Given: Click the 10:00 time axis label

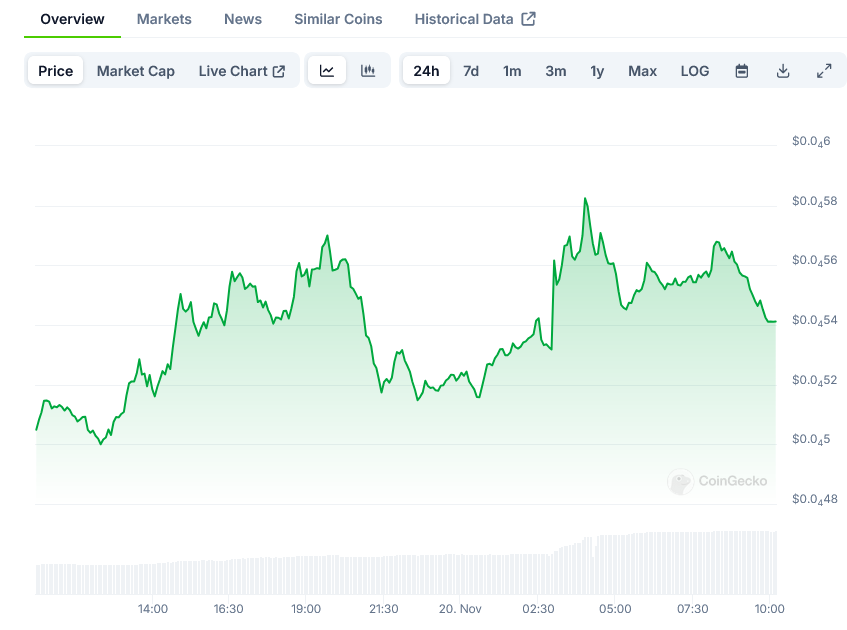Looking at the screenshot, I should [769, 609].
